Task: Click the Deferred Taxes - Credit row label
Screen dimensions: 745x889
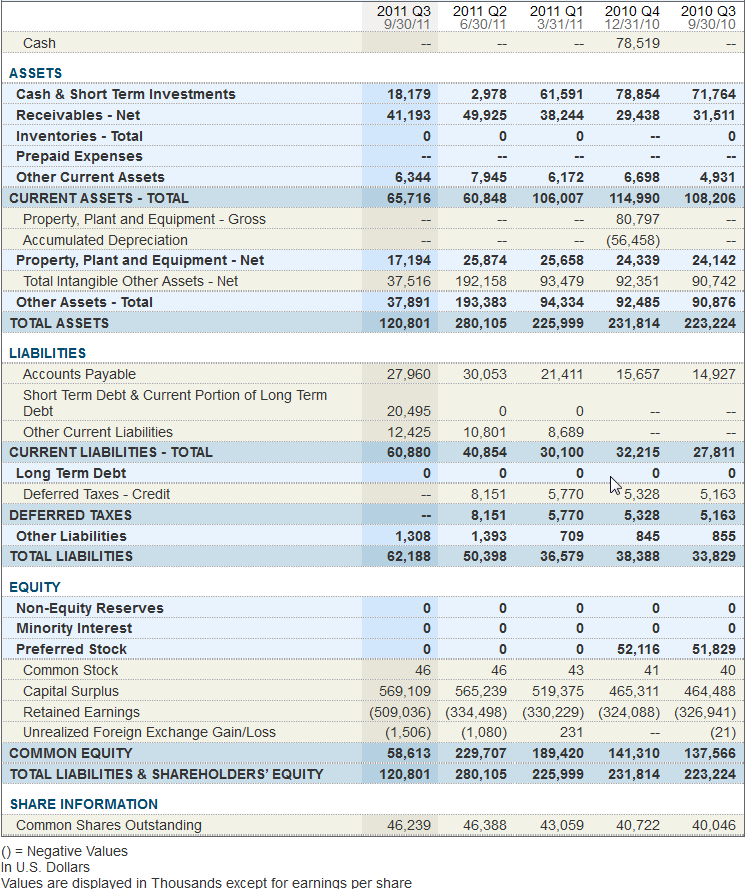Action: pyautogui.click(x=96, y=494)
